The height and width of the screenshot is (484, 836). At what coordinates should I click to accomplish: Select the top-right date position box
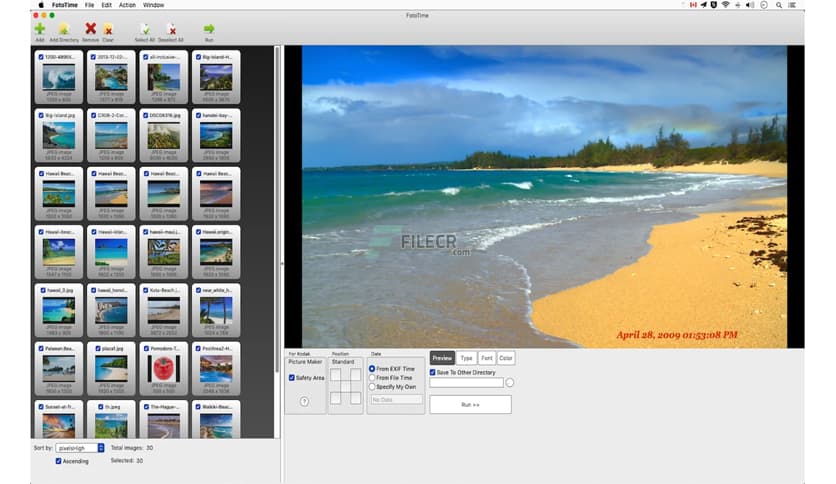[x=356, y=375]
